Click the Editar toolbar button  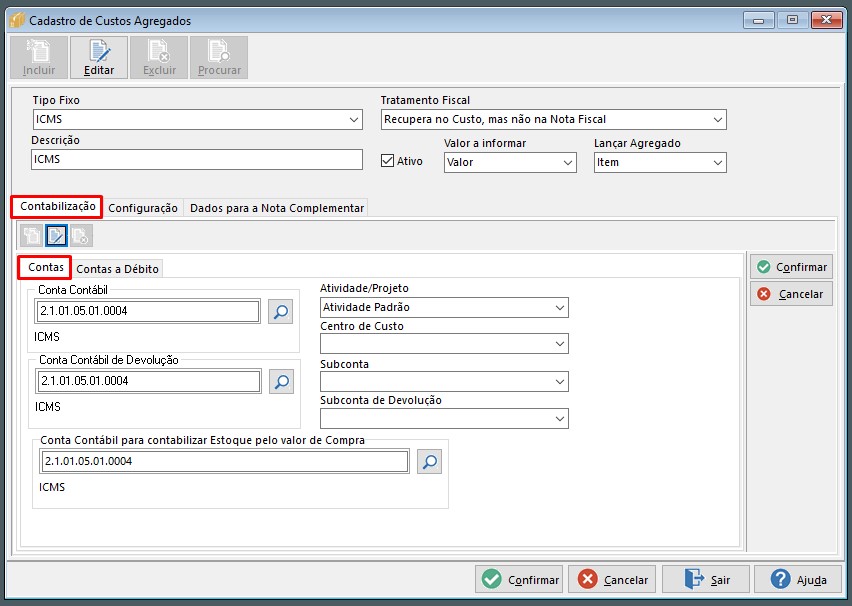(99, 58)
